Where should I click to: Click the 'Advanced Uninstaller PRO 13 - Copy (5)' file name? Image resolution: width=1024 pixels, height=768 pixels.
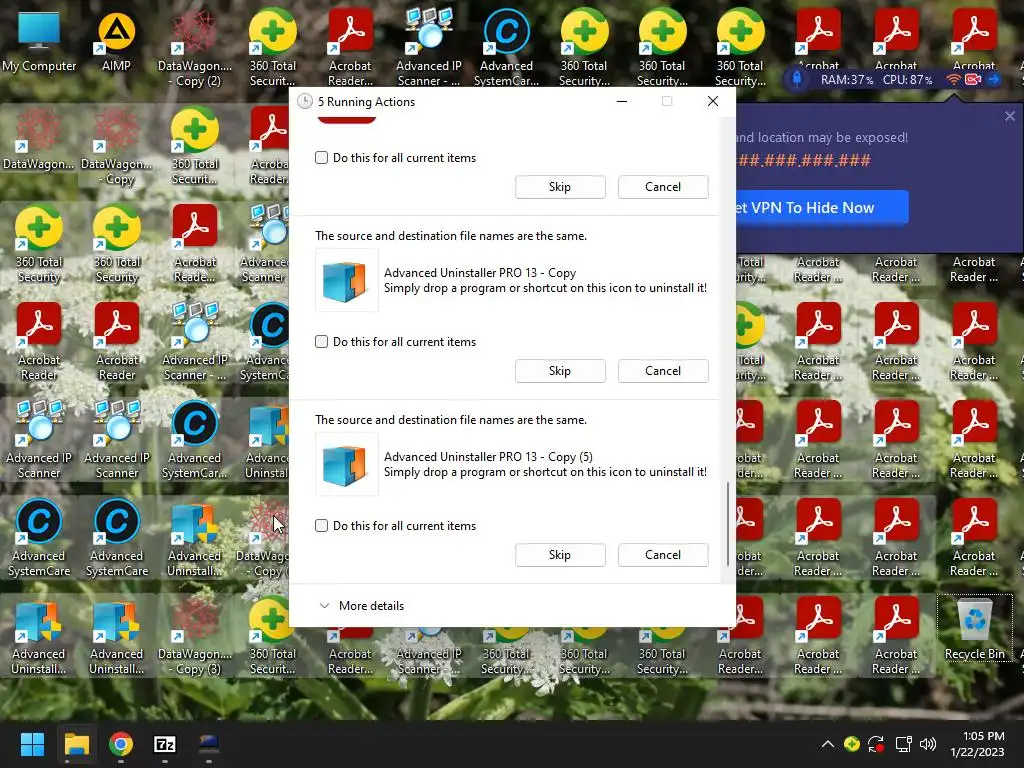488,456
